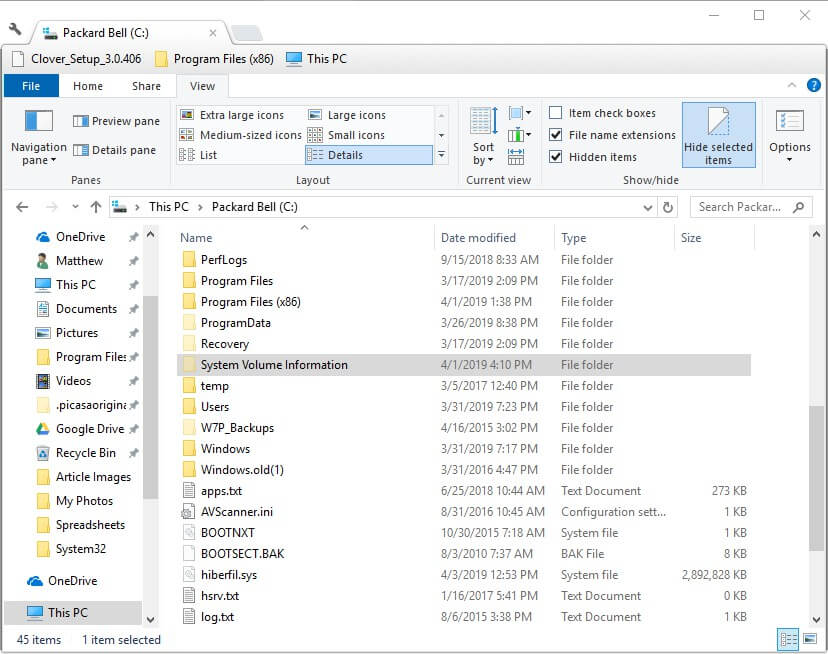Open Clover_Setup_3.0.406 bookmark

click(x=77, y=59)
